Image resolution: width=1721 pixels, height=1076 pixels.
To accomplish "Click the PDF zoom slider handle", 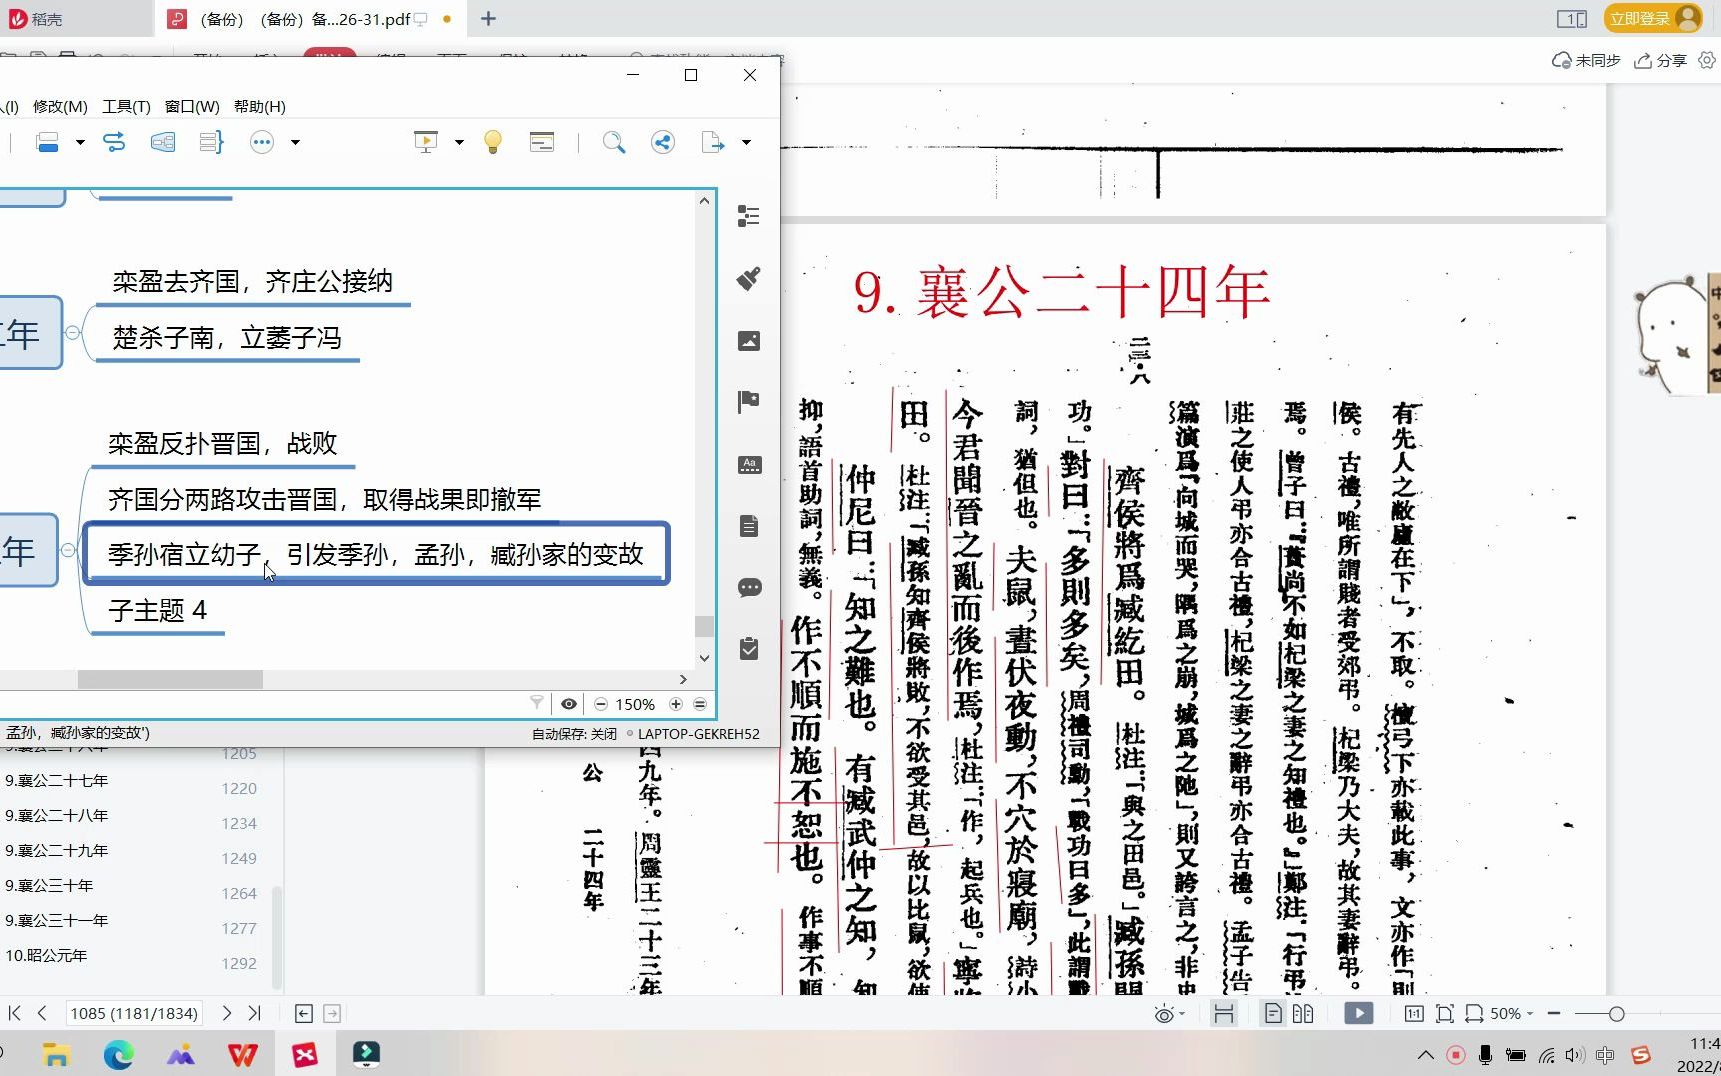I will [1616, 1014].
